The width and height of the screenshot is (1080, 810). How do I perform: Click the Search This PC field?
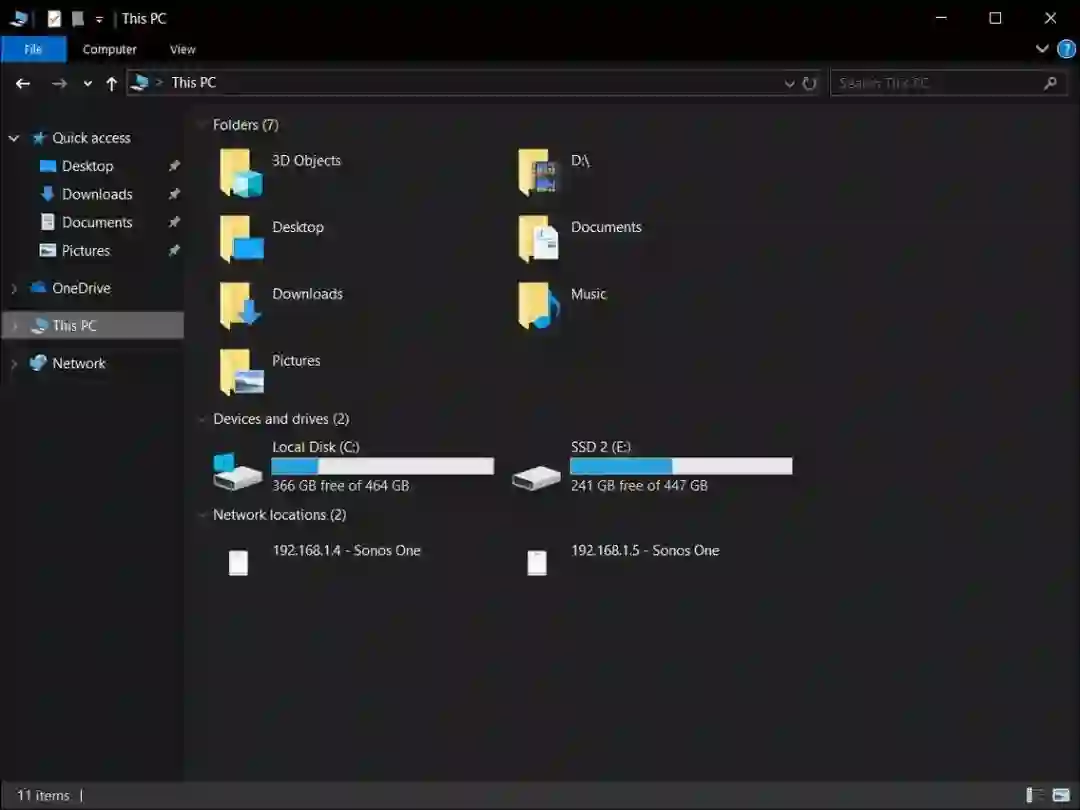point(948,83)
